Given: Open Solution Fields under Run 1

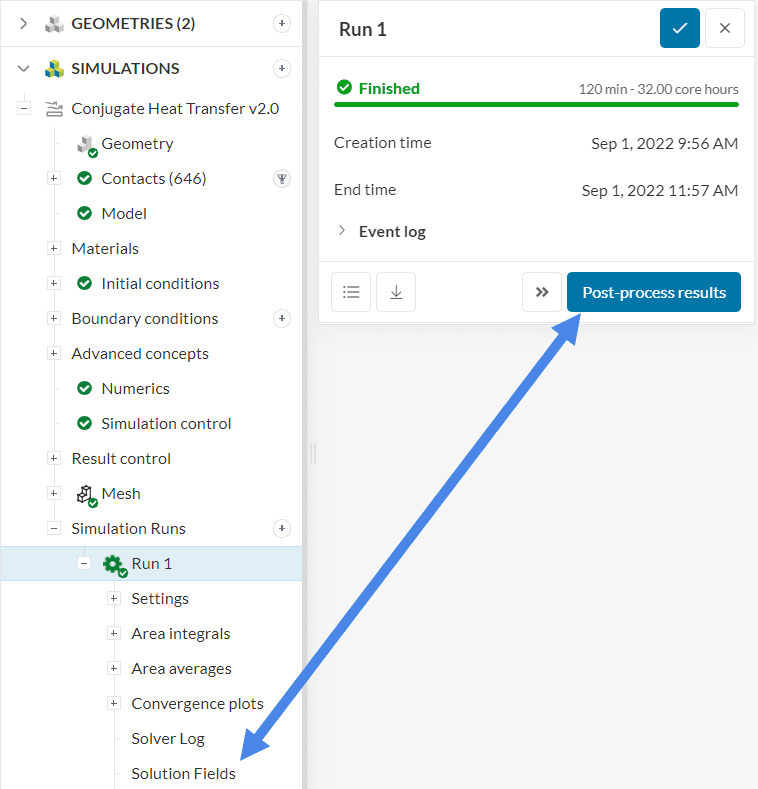Looking at the screenshot, I should coord(183,773).
